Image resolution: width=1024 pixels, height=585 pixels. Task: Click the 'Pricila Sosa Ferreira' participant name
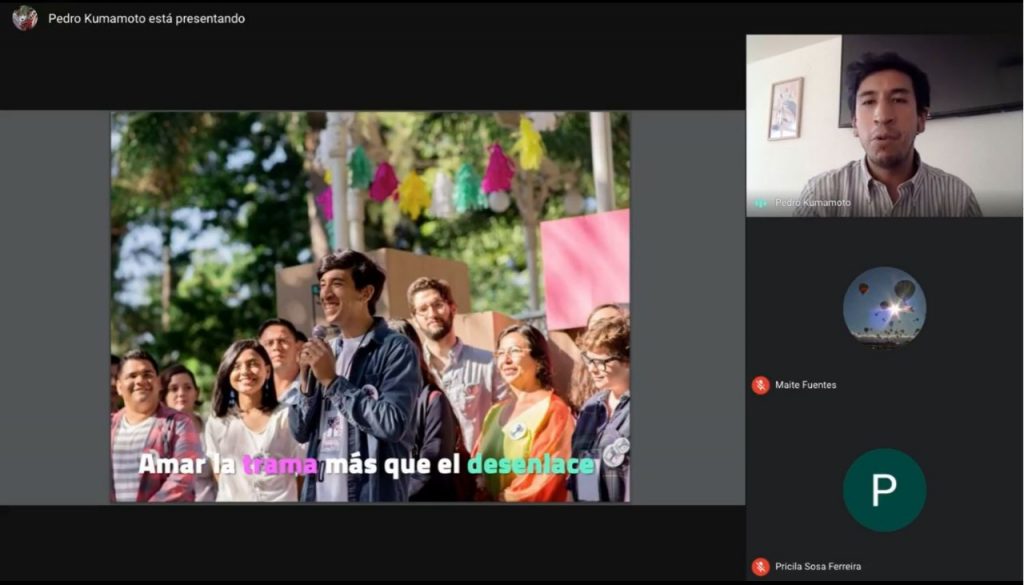click(818, 566)
